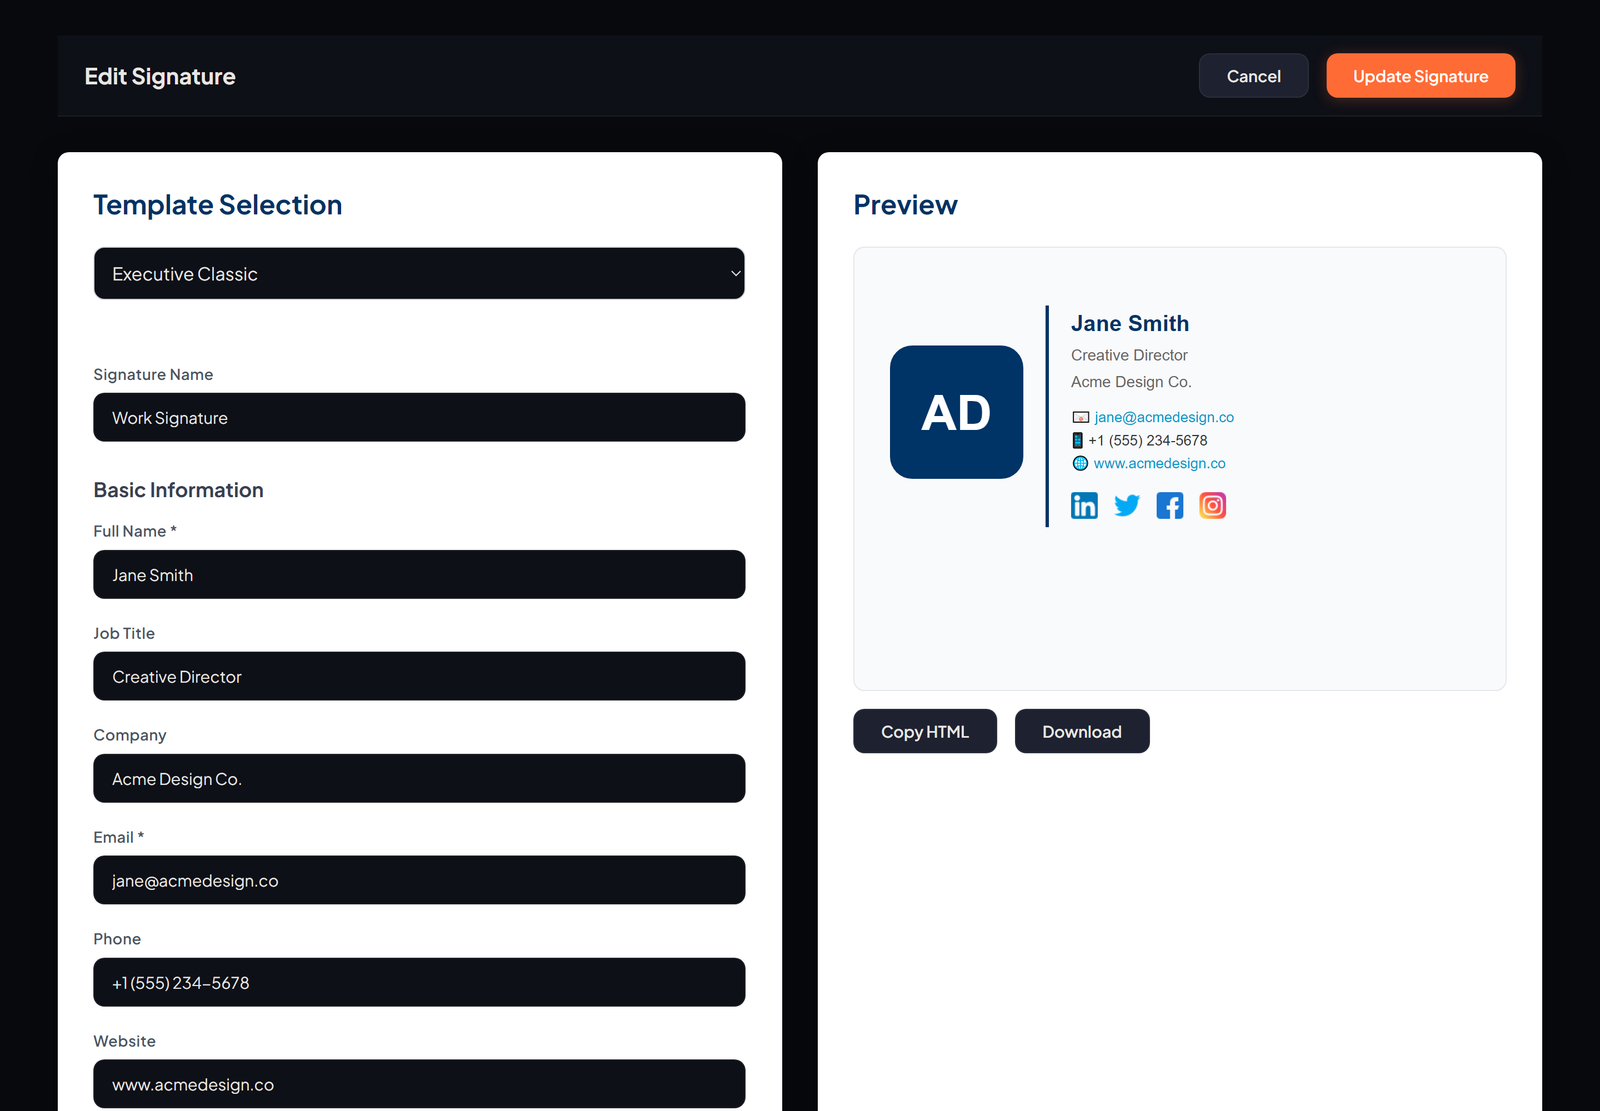
Task: Click Creative Director text in preview
Action: point(1129,355)
